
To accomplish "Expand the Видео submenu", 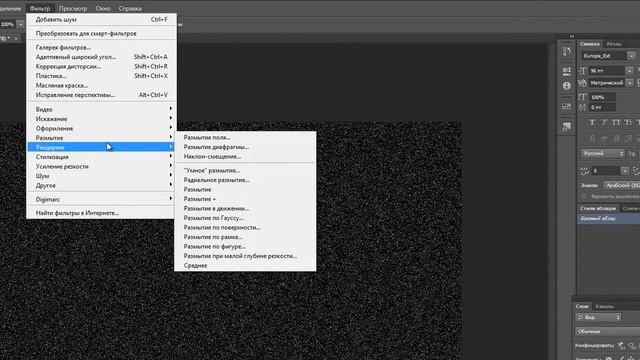I will tap(102, 109).
